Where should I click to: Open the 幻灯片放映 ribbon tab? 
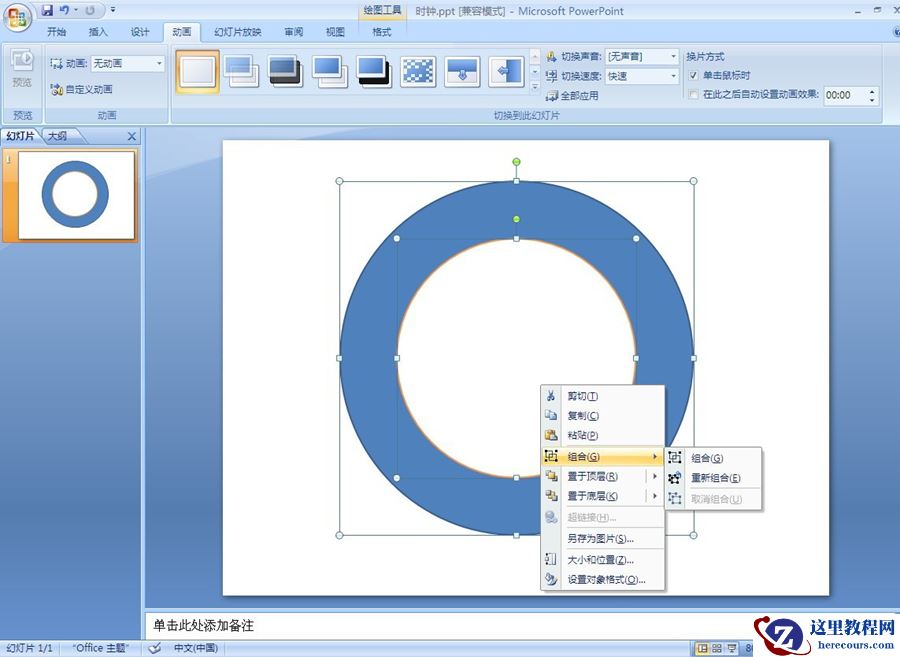(x=238, y=32)
